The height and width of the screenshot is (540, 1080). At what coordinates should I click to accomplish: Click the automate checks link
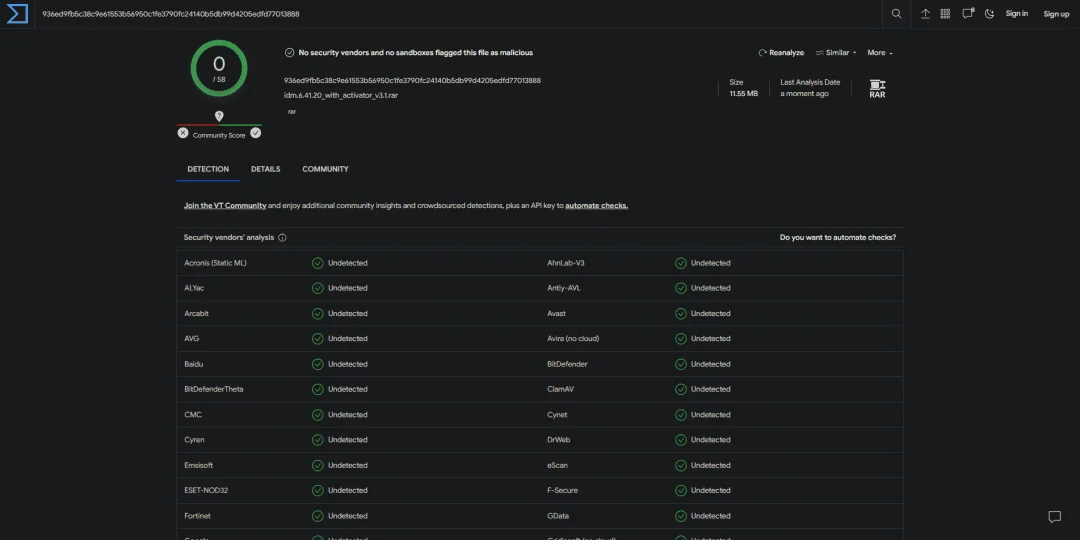tap(596, 206)
